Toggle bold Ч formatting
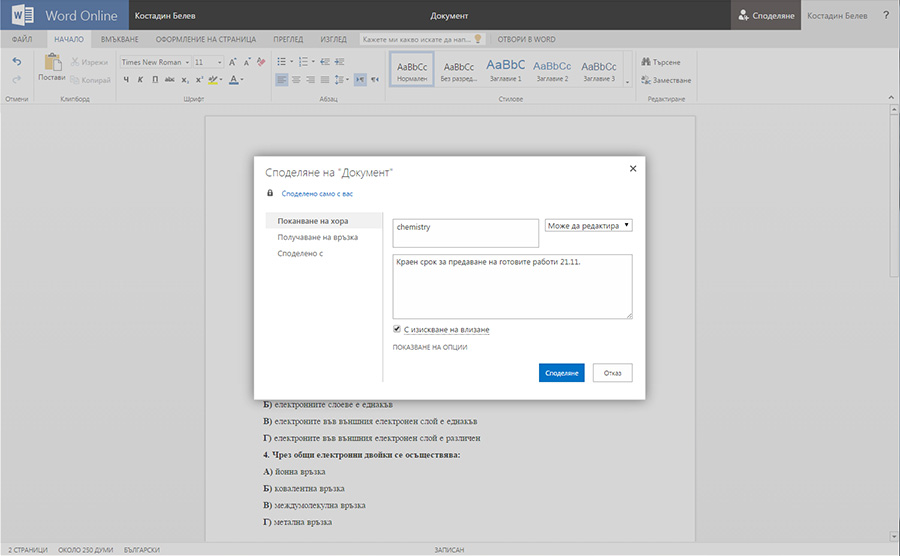This screenshot has width=900, height=556. pyautogui.click(x=126, y=80)
